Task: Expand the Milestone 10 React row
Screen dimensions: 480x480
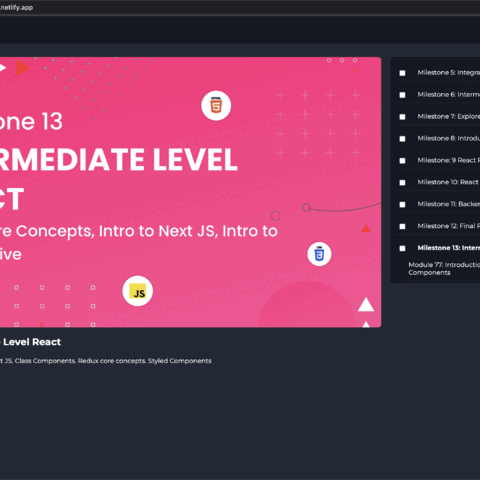Action: click(x=449, y=182)
